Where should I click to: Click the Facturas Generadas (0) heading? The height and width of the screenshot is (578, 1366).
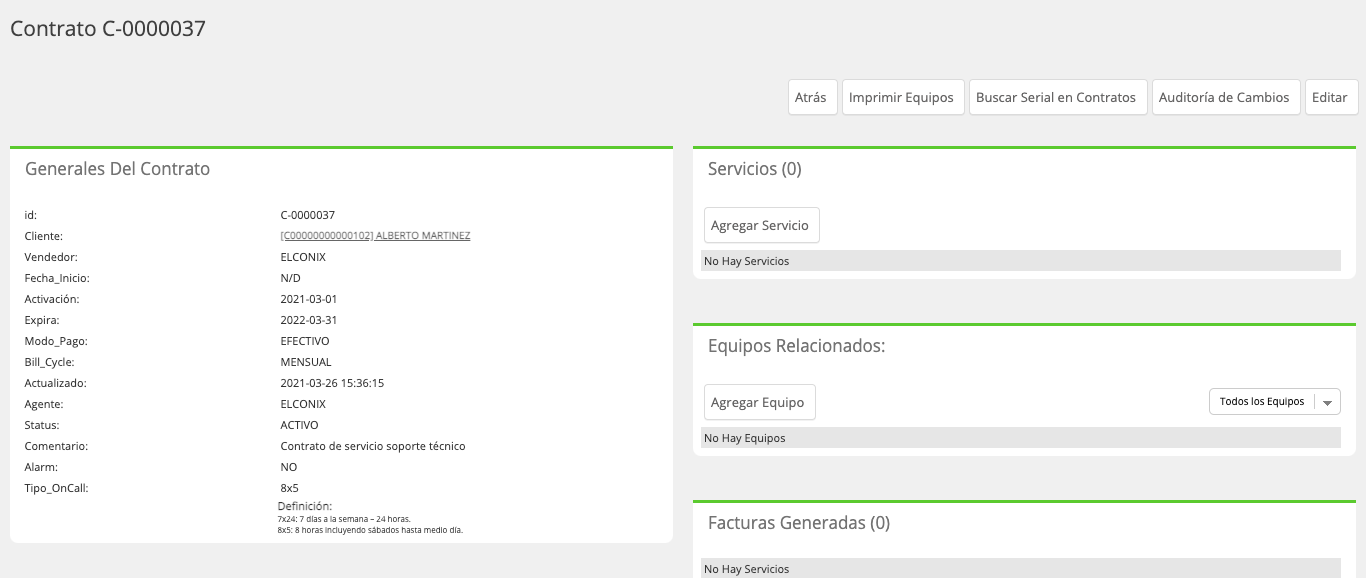(799, 523)
